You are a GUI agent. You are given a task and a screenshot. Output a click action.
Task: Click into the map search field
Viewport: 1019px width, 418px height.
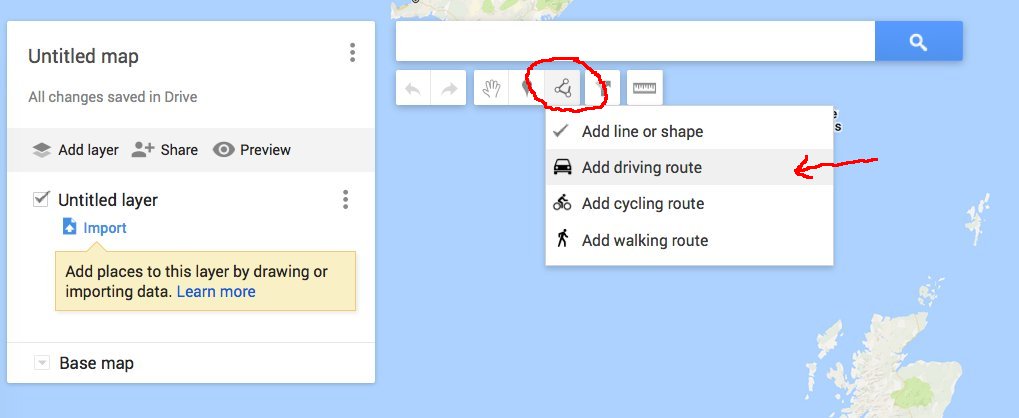635,42
